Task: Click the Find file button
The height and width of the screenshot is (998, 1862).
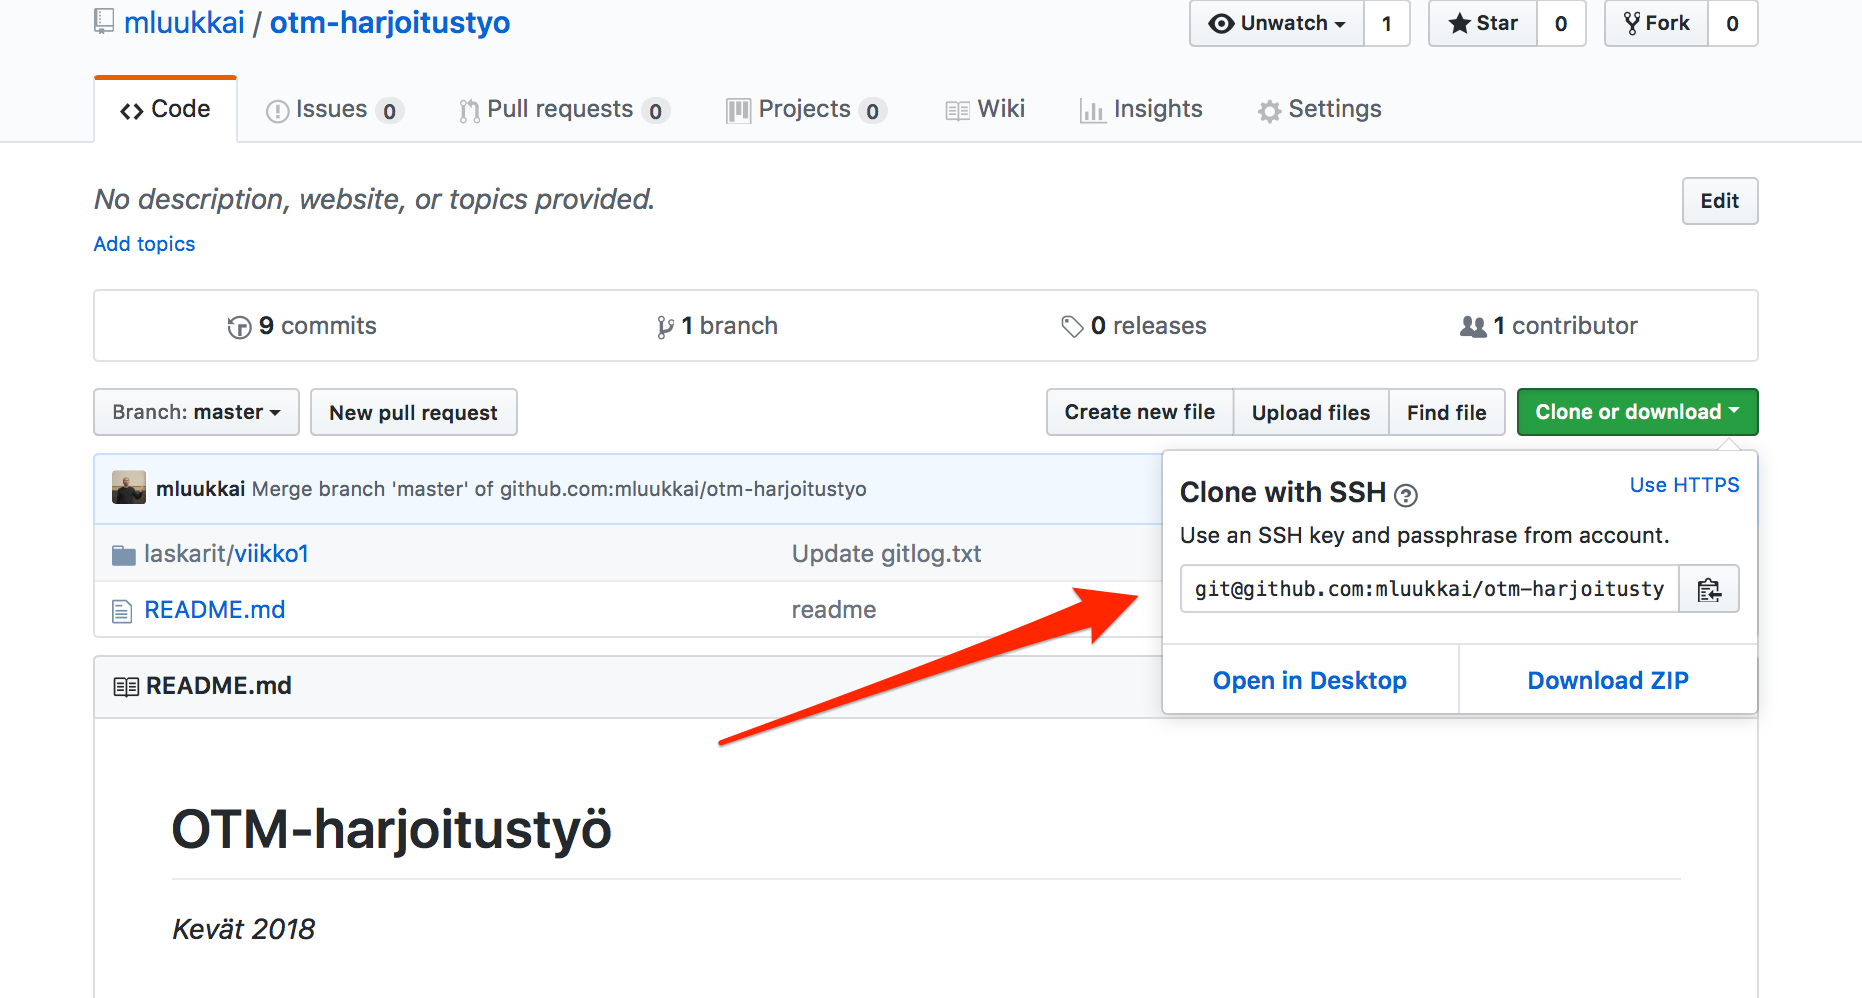Action: click(x=1447, y=412)
